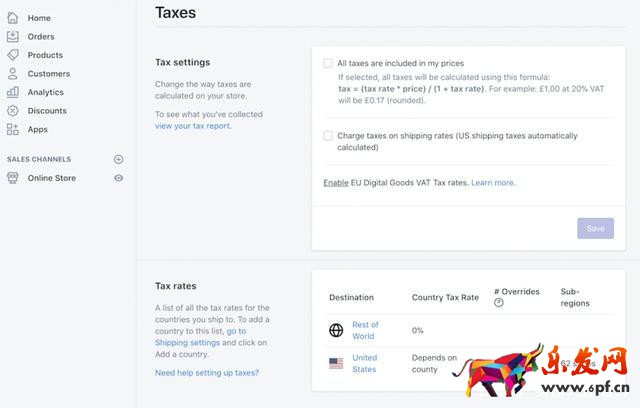Image resolution: width=640 pixels, height=408 pixels.
Task: Click 'Need help setting up taxes?' link
Action: coord(207,372)
